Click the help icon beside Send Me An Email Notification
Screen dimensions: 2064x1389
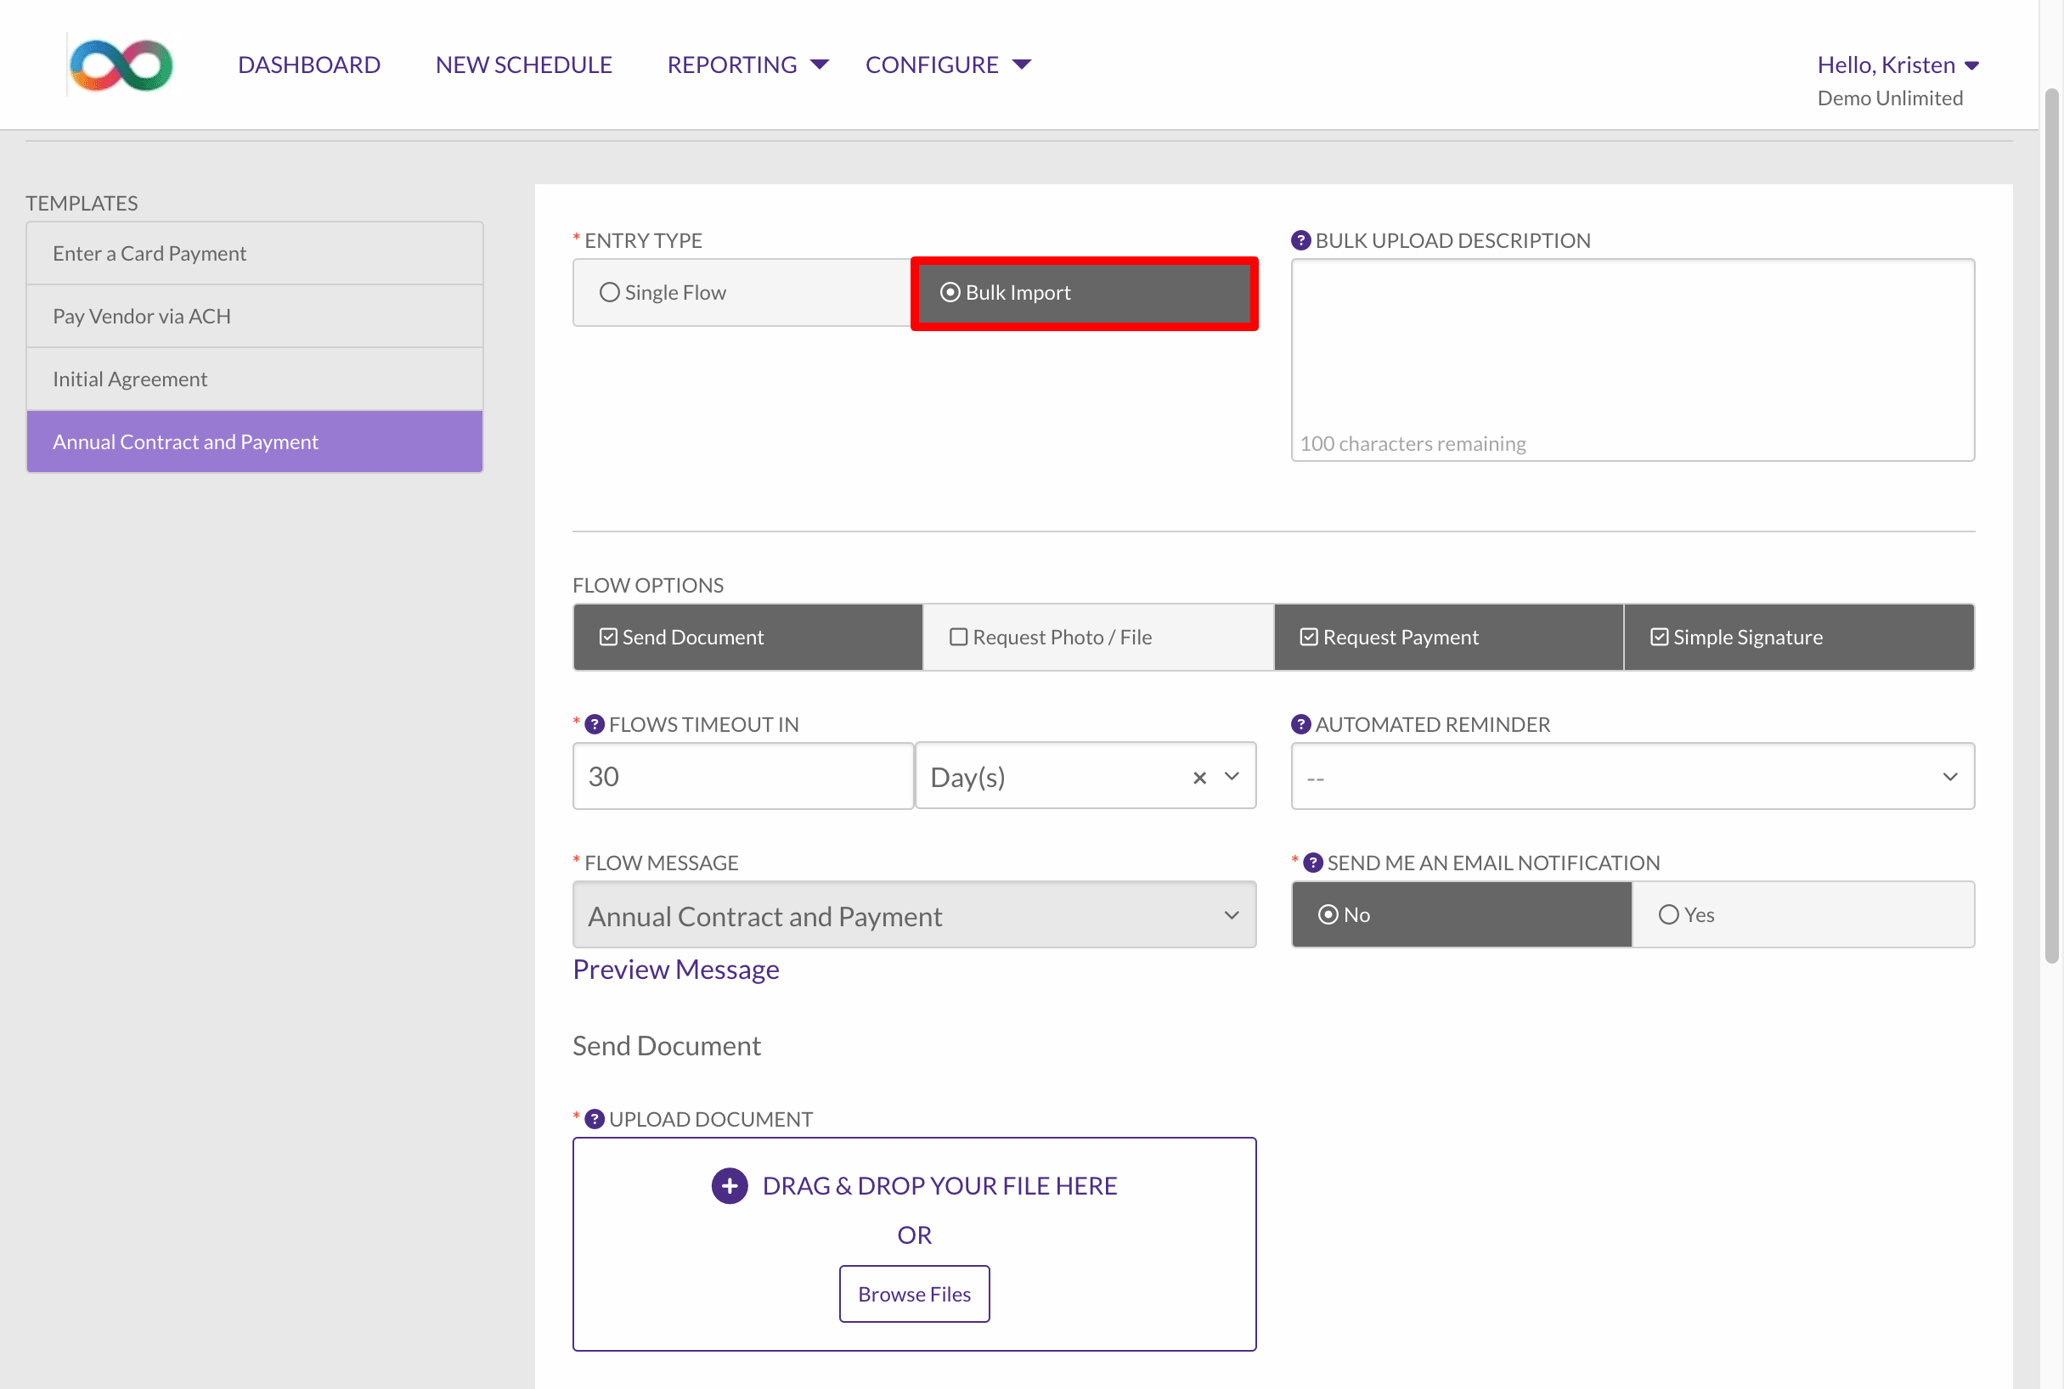[1311, 861]
